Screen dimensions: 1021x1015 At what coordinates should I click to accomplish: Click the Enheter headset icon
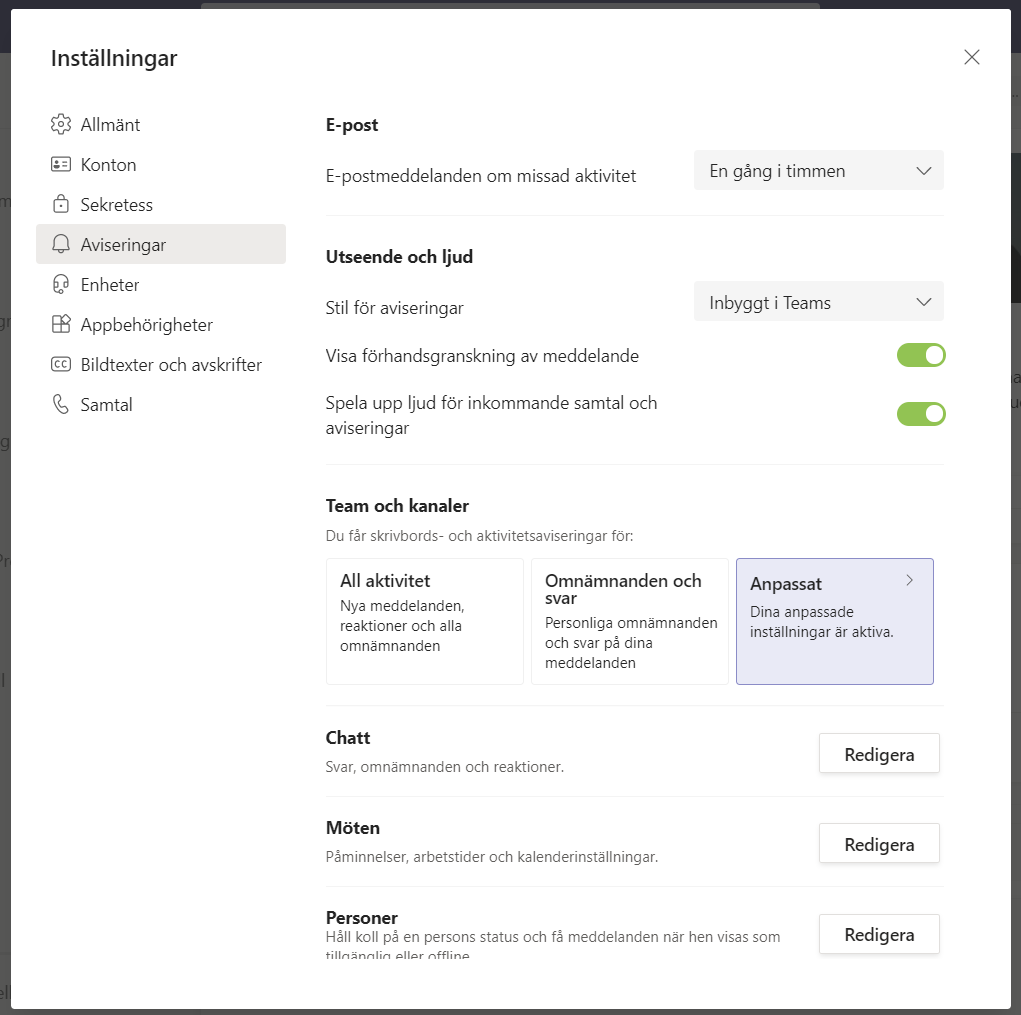(x=61, y=285)
